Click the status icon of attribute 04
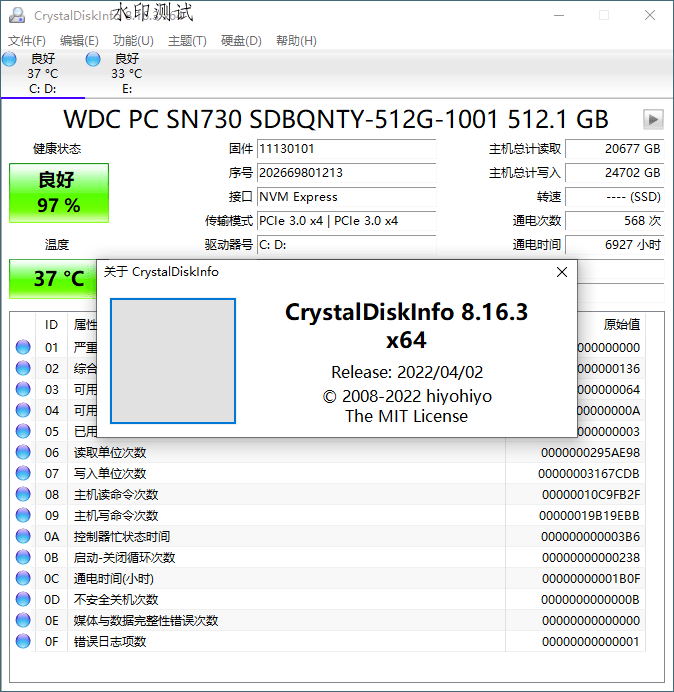This screenshot has width=674, height=692. pyautogui.click(x=23, y=410)
